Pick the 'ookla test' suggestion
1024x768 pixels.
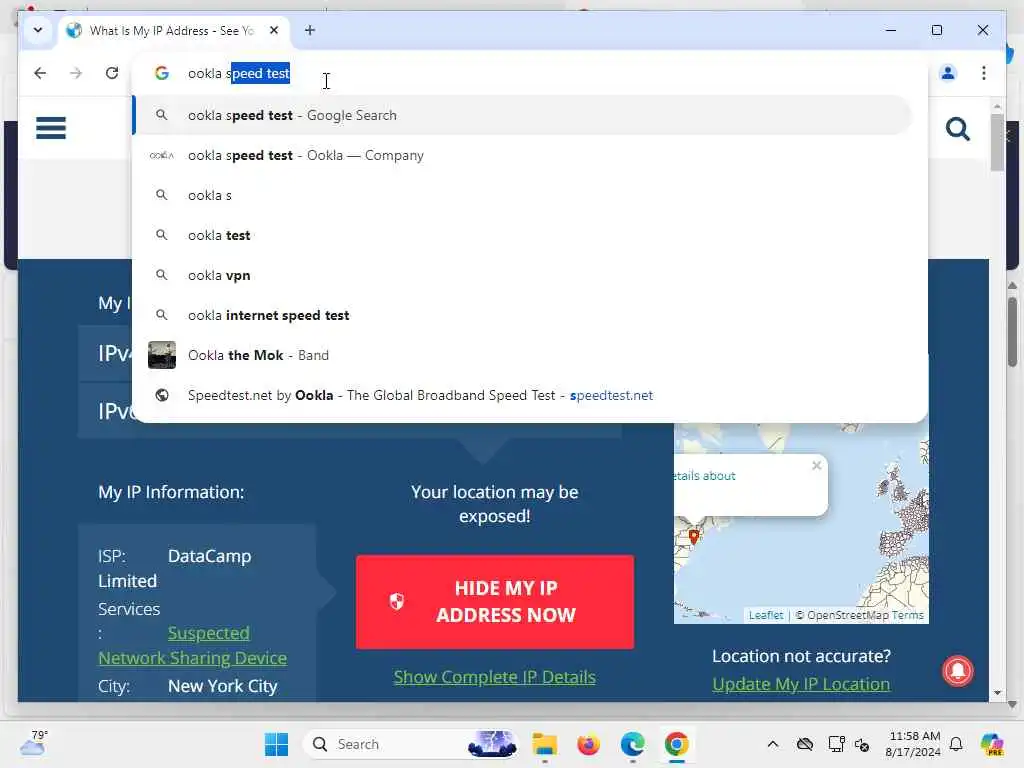click(522, 235)
